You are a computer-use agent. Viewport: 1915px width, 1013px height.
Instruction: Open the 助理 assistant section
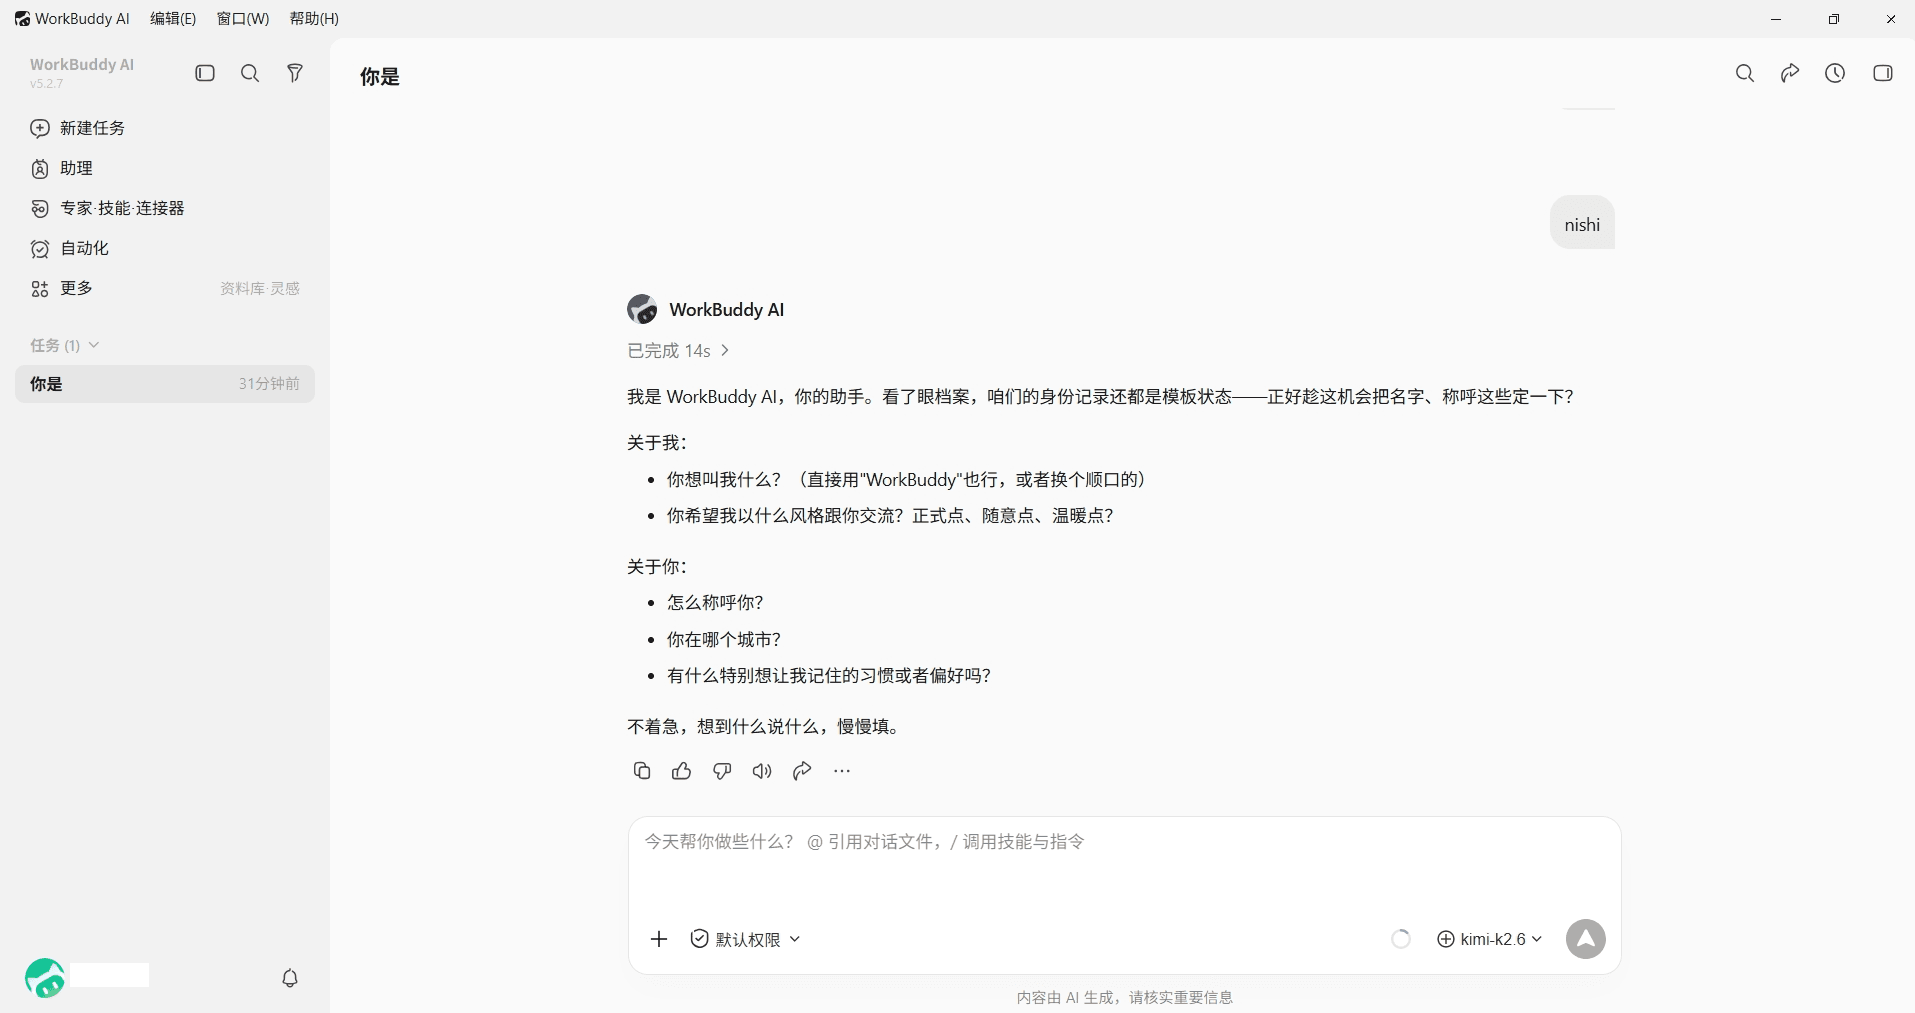(165, 168)
